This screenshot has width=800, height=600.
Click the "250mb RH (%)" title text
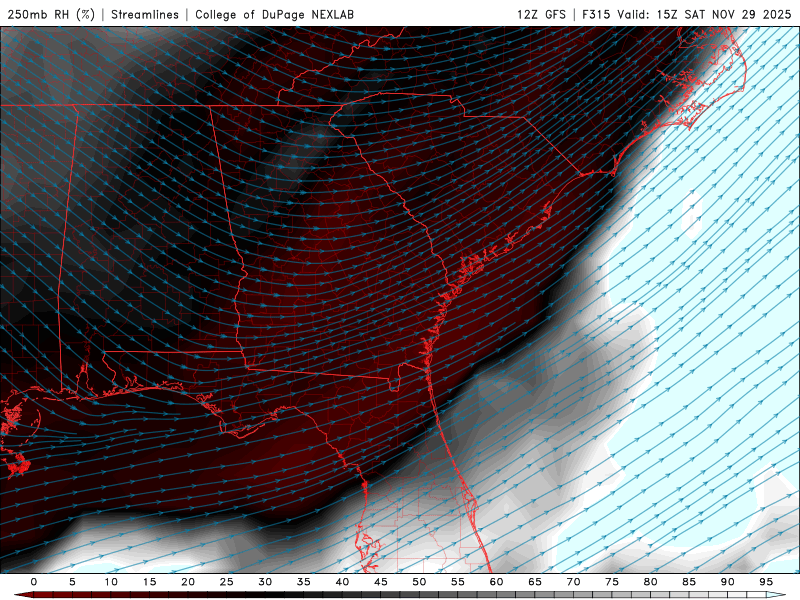pos(51,14)
